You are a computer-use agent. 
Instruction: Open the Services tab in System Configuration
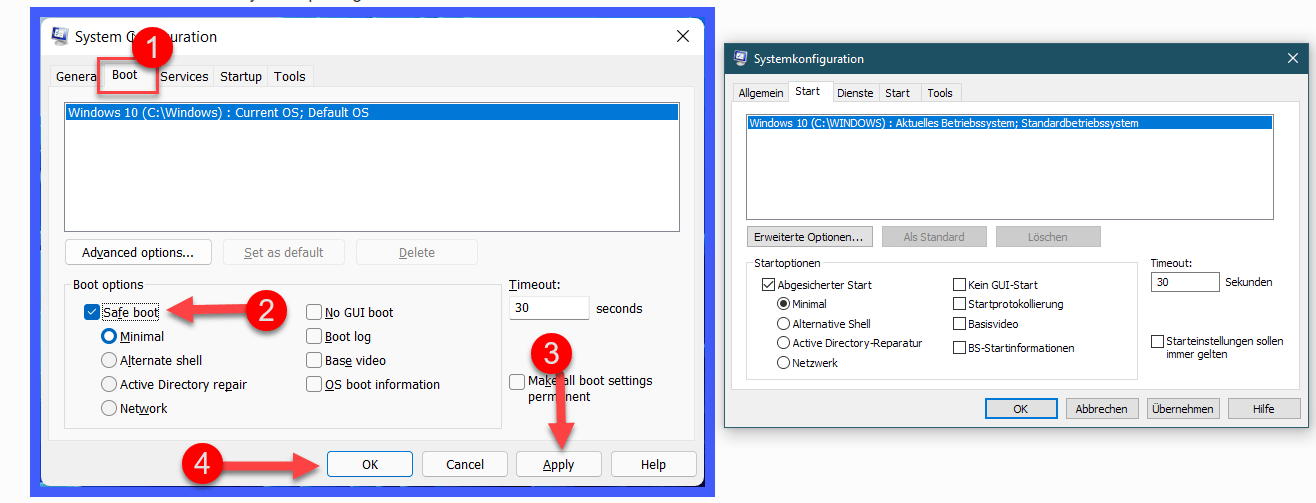(x=184, y=76)
